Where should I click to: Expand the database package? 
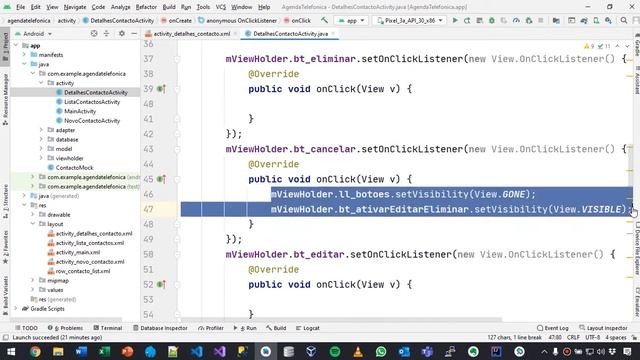point(41,139)
